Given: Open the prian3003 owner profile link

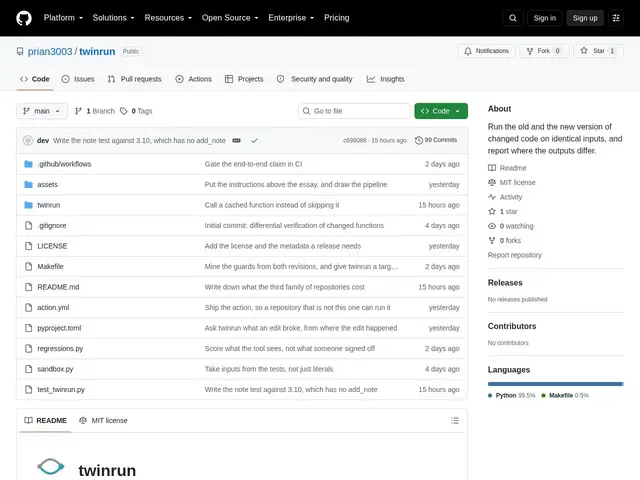Looking at the screenshot, I should click(x=50, y=51).
